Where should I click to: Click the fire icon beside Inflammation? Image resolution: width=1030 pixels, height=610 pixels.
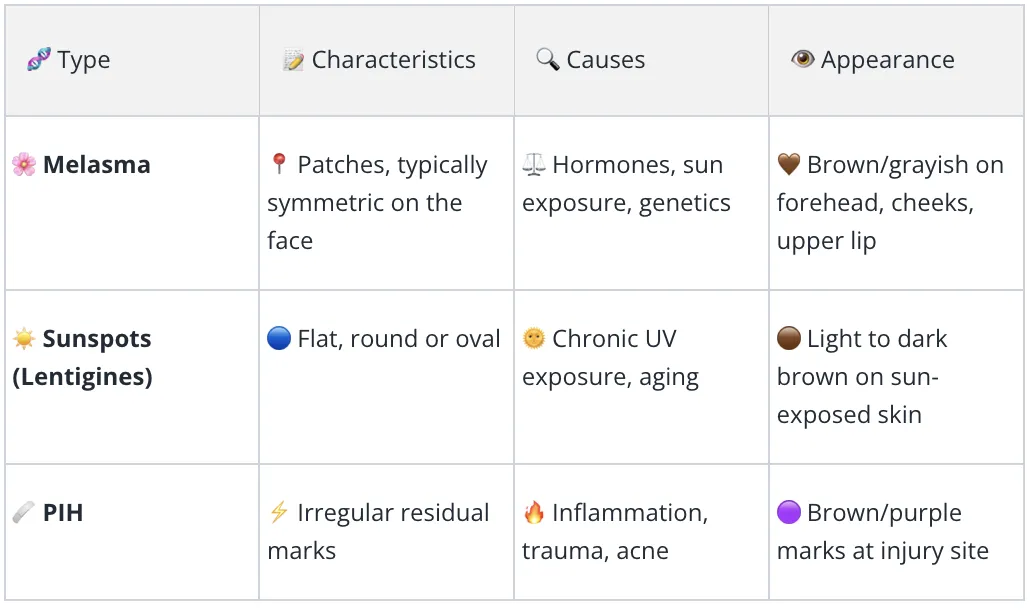[x=534, y=512]
